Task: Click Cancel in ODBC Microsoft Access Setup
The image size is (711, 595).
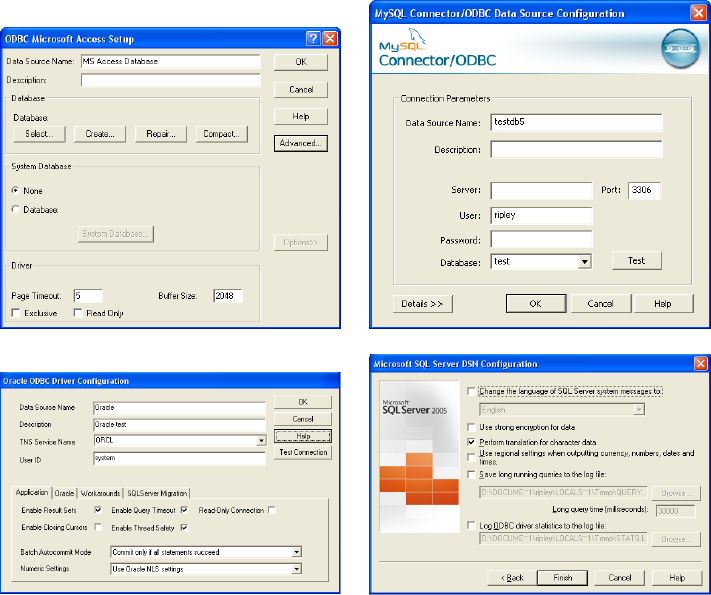Action: click(x=301, y=89)
